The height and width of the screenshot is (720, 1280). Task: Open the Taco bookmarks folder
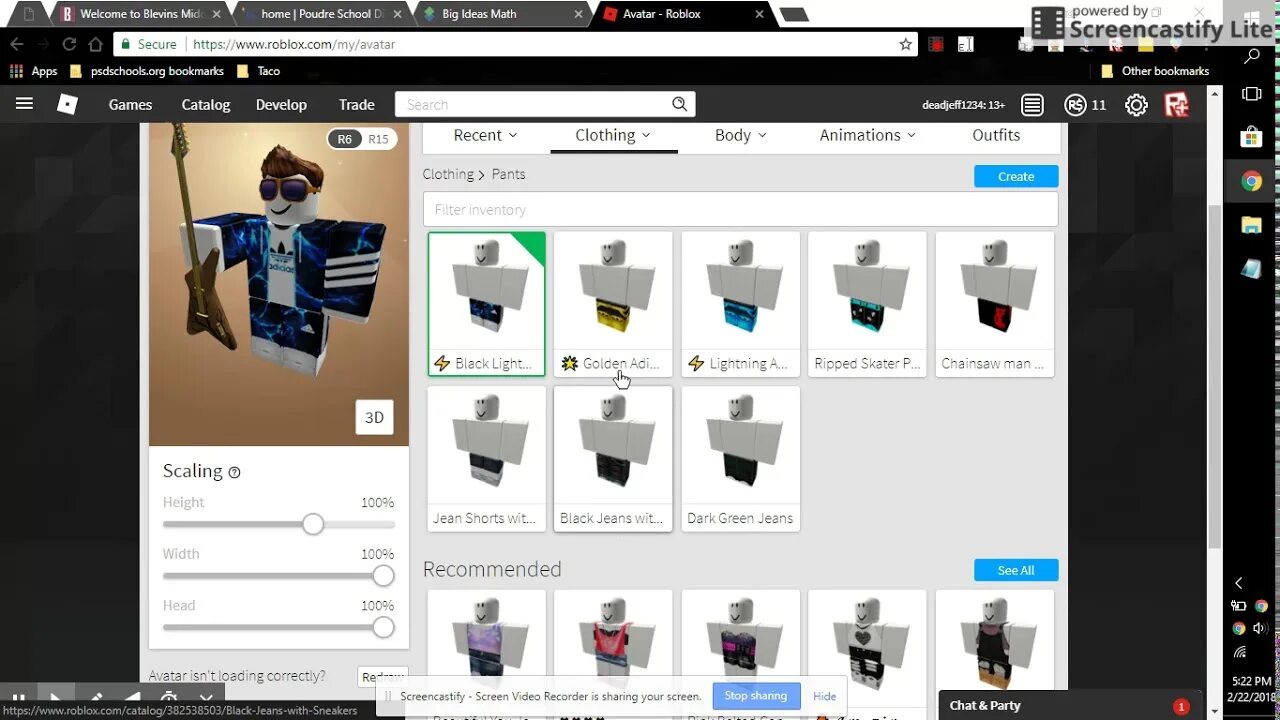pyautogui.click(x=259, y=71)
